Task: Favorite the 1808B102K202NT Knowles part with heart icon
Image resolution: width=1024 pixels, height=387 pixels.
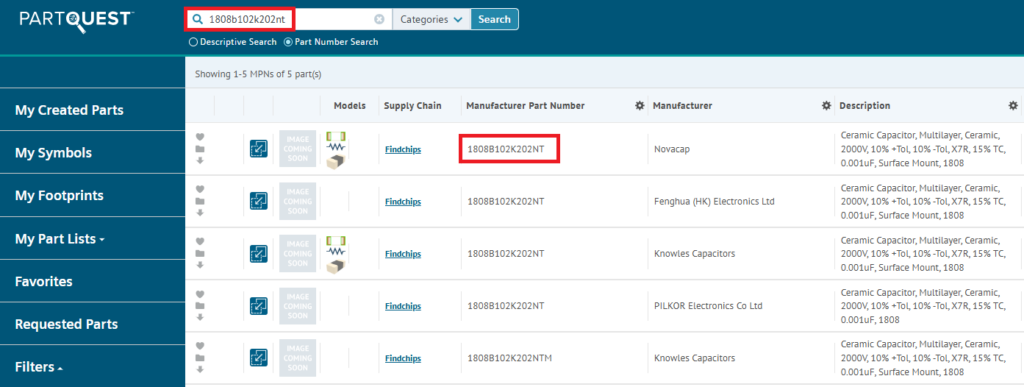Action: 200,241
